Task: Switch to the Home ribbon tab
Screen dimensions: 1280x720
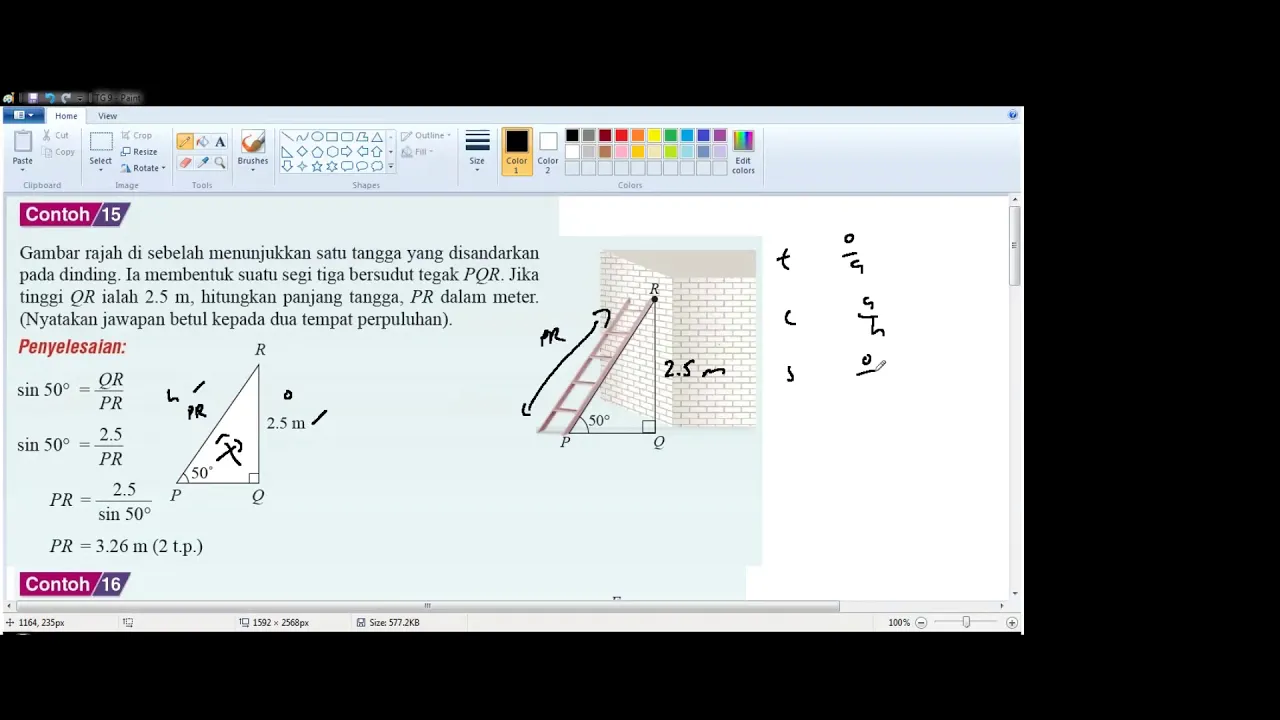Action: coord(66,116)
